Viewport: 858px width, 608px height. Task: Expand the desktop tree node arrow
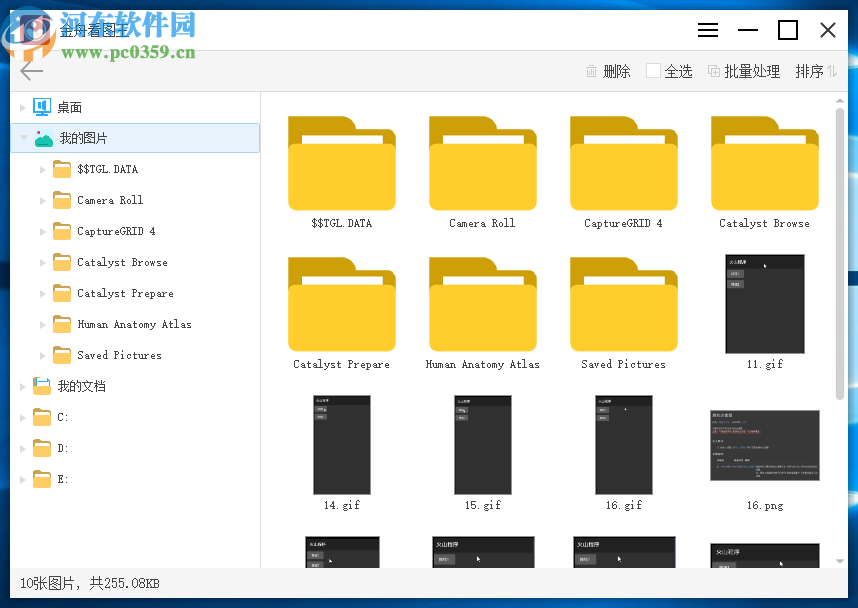click(23, 107)
